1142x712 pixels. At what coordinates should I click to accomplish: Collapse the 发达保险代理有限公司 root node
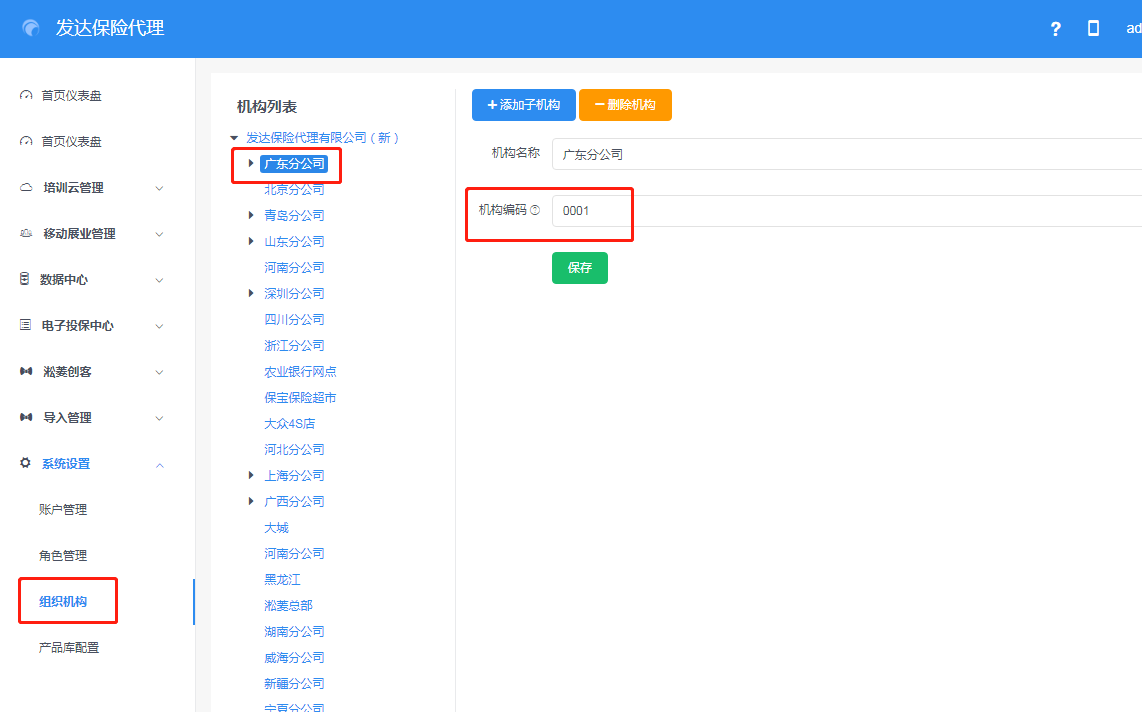234,138
